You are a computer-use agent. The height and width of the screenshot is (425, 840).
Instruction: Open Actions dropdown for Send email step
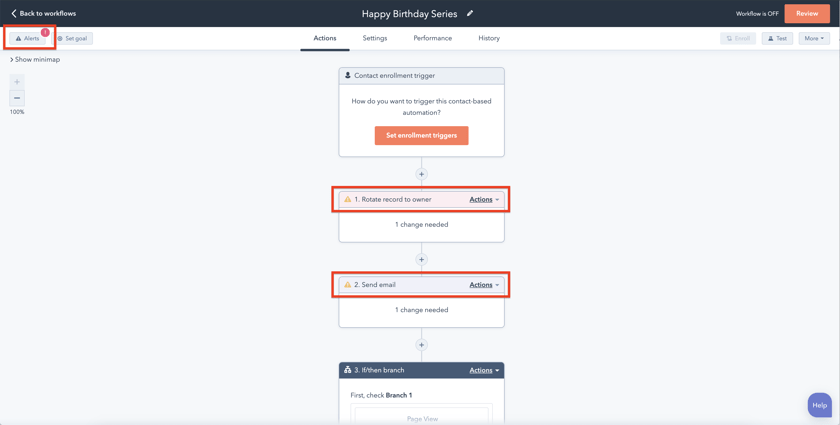pyautogui.click(x=484, y=285)
